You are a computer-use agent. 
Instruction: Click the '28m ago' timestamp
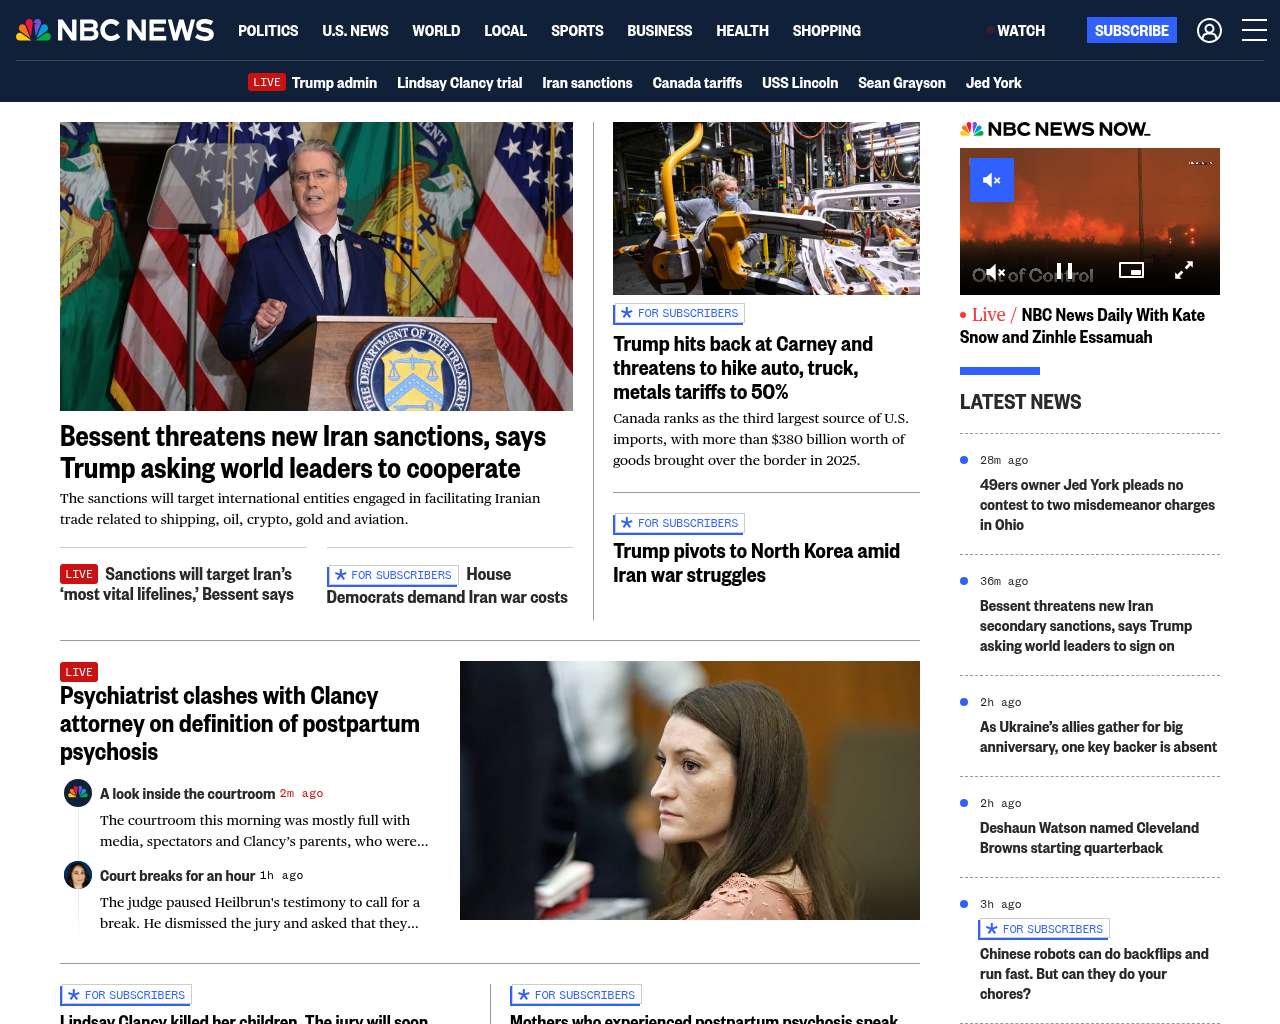pyautogui.click(x=1004, y=461)
